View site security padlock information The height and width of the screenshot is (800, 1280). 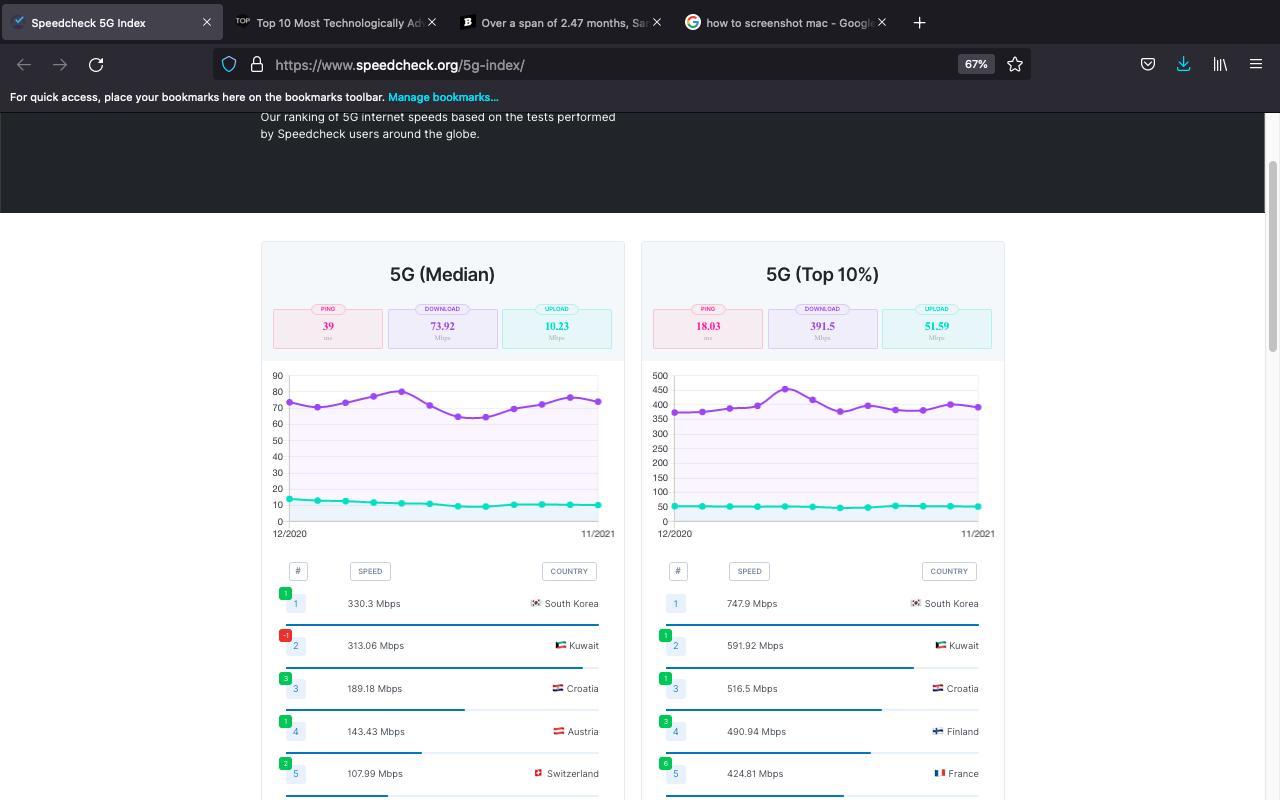(x=257, y=65)
